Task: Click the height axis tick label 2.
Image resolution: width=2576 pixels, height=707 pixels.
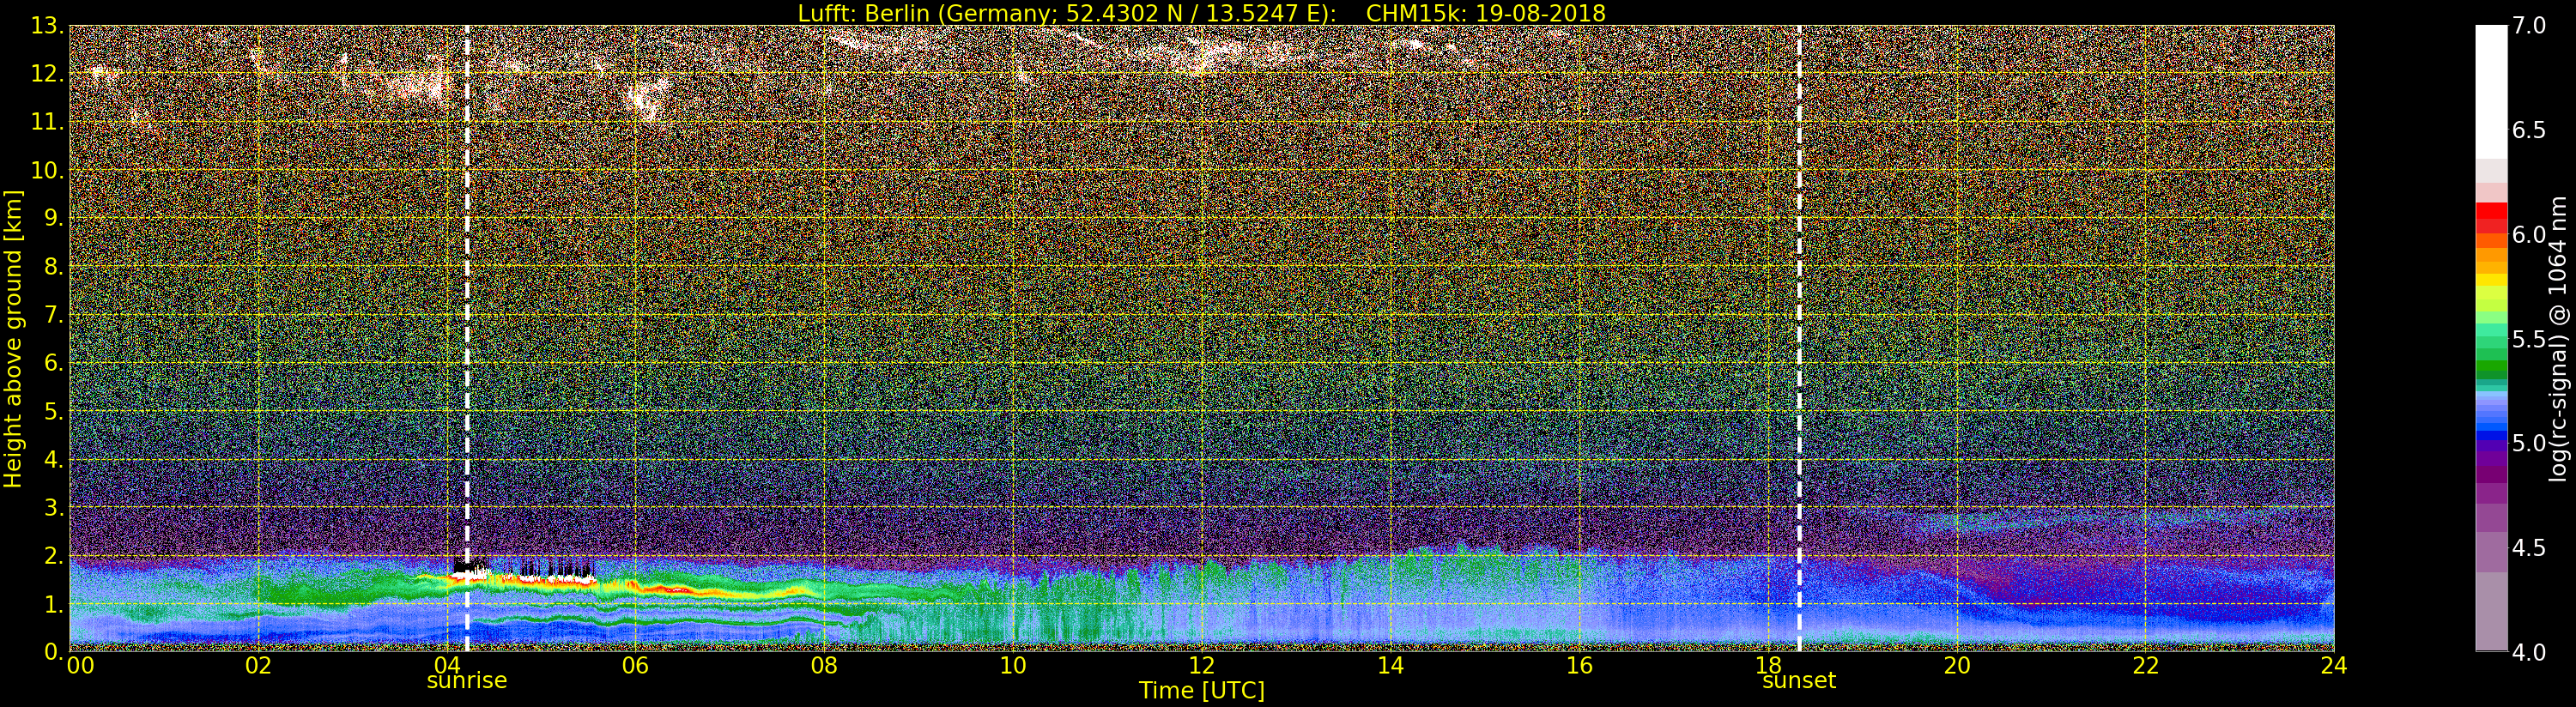Action: tap(54, 555)
